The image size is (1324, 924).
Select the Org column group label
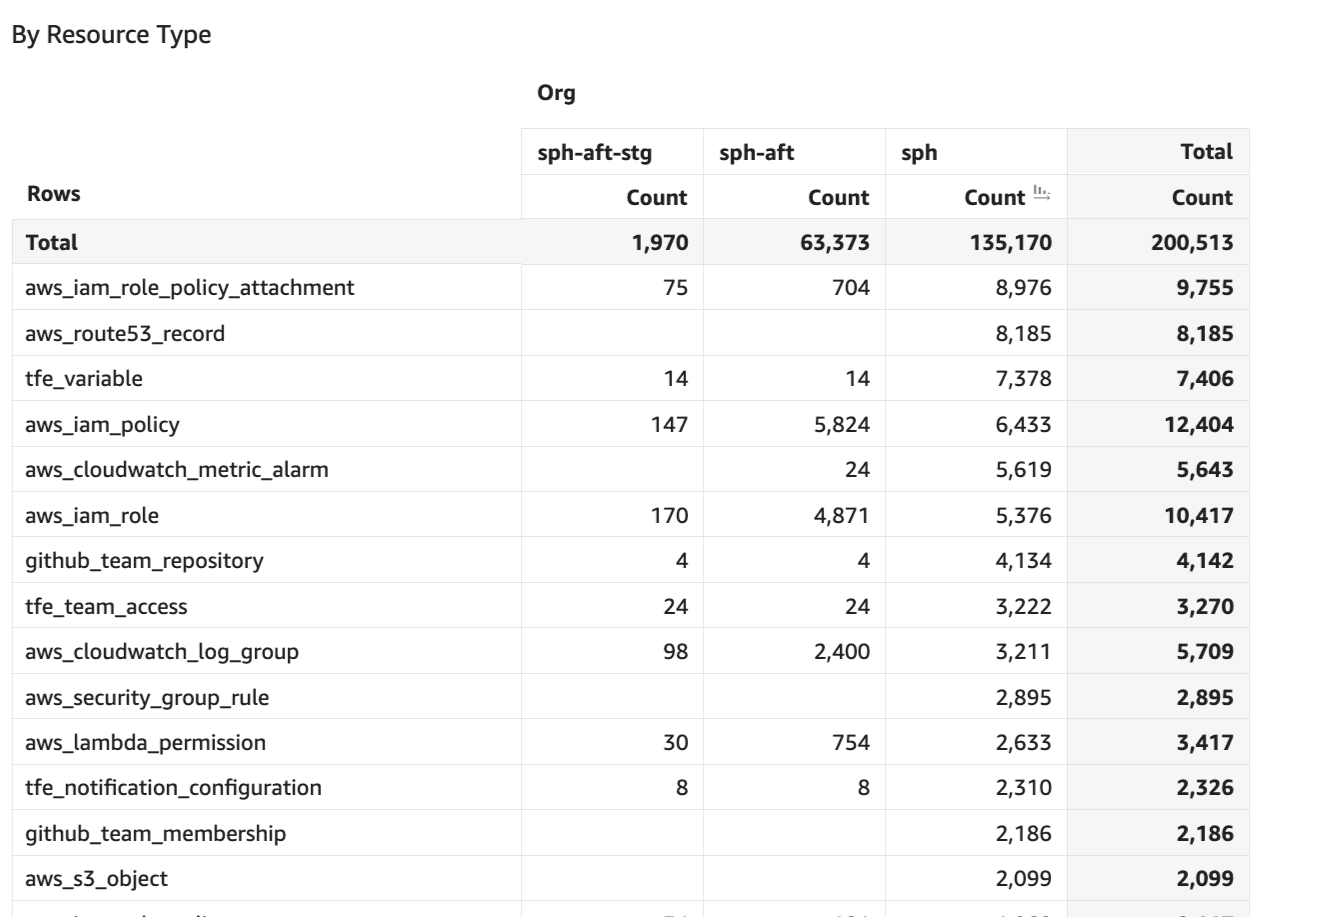(556, 94)
